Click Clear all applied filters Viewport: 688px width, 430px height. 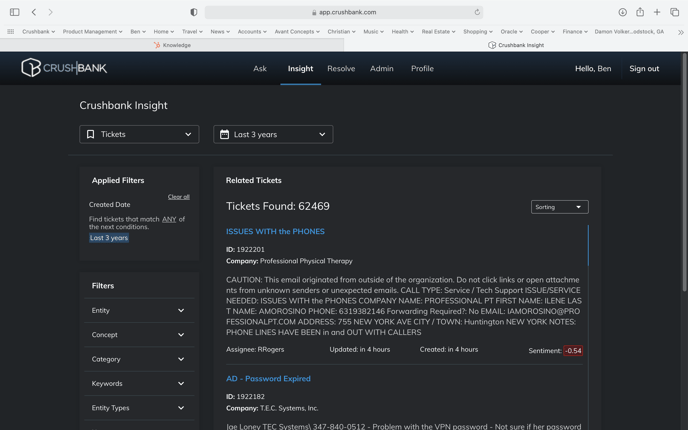pyautogui.click(x=179, y=197)
